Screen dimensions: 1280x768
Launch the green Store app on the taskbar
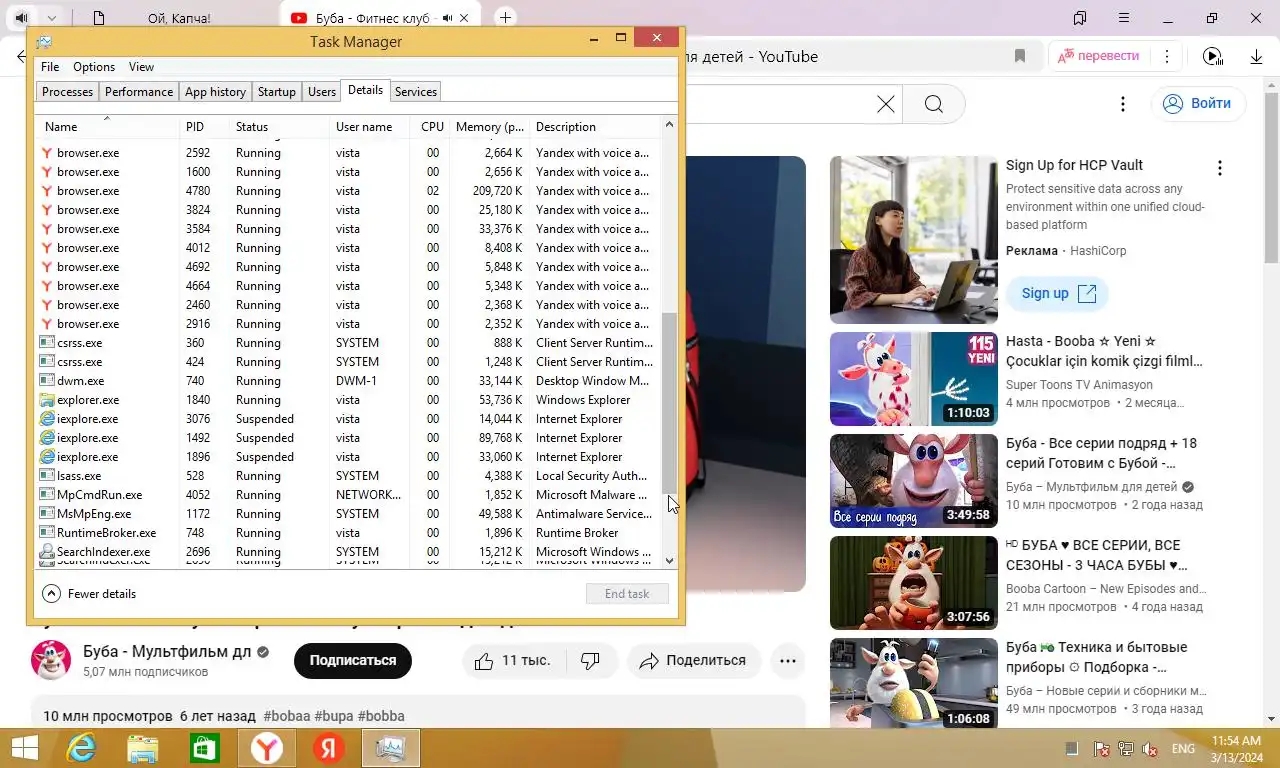(204, 748)
